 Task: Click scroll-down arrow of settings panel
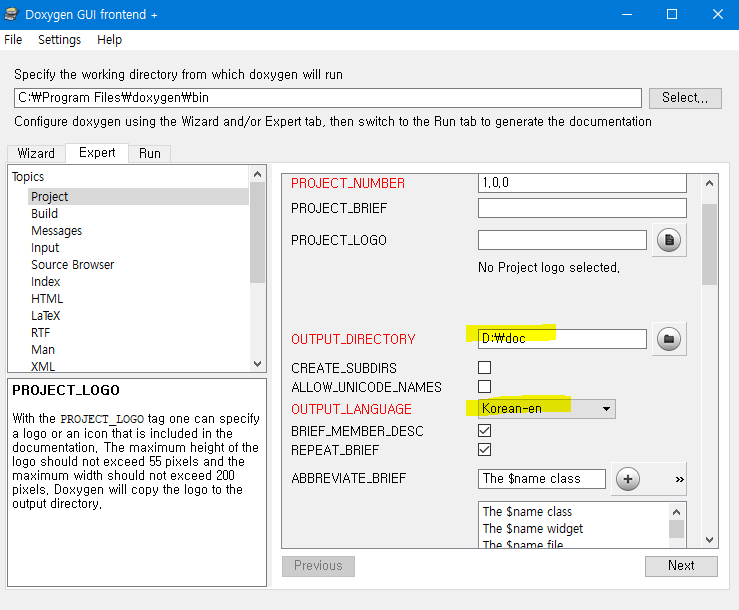pos(709,540)
